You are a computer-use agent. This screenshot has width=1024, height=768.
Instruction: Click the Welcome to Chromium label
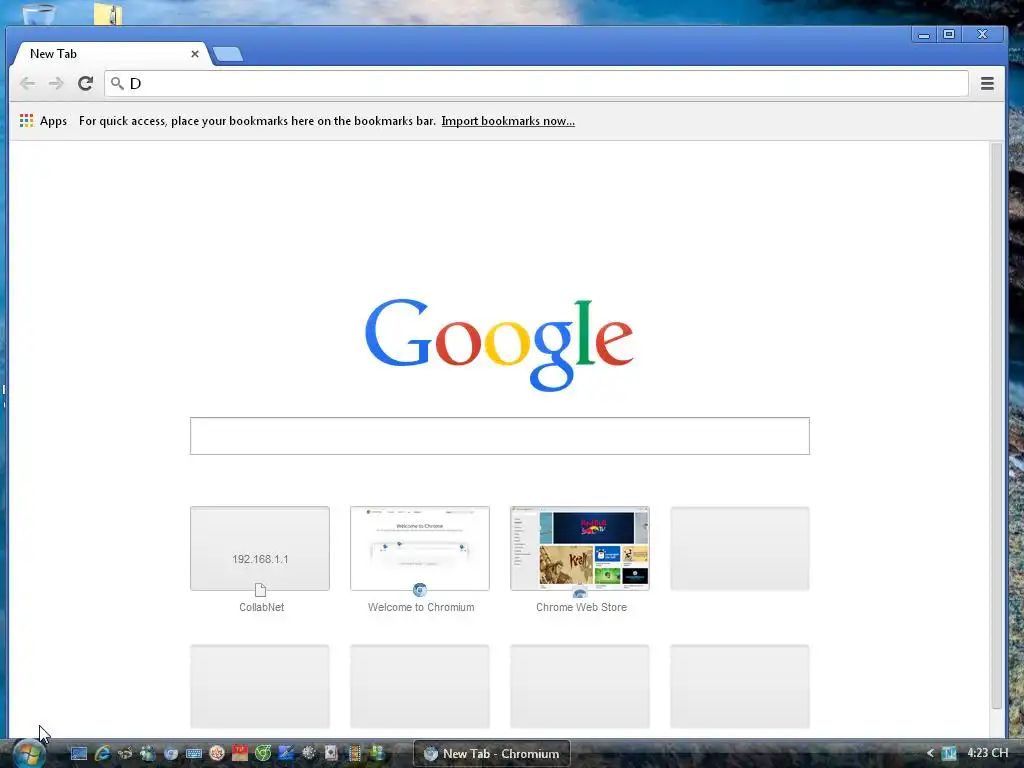[421, 607]
